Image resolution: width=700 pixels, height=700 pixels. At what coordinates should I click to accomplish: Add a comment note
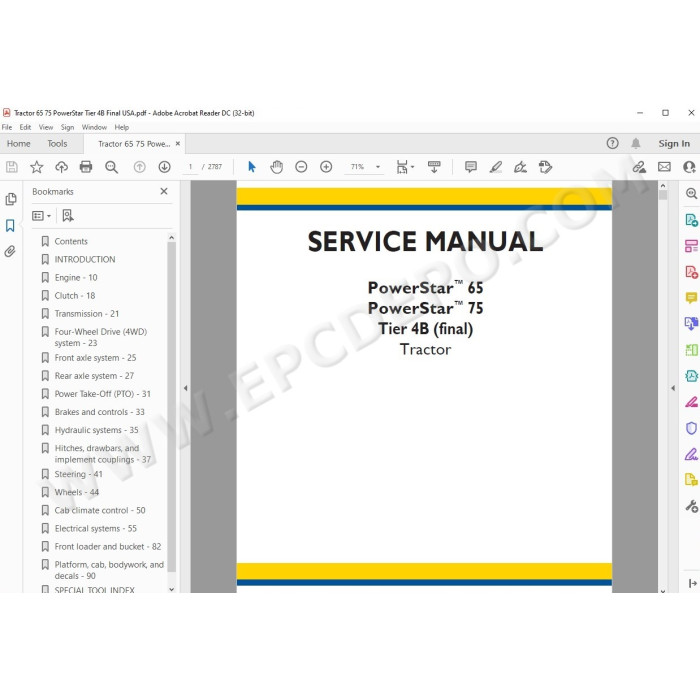point(471,167)
